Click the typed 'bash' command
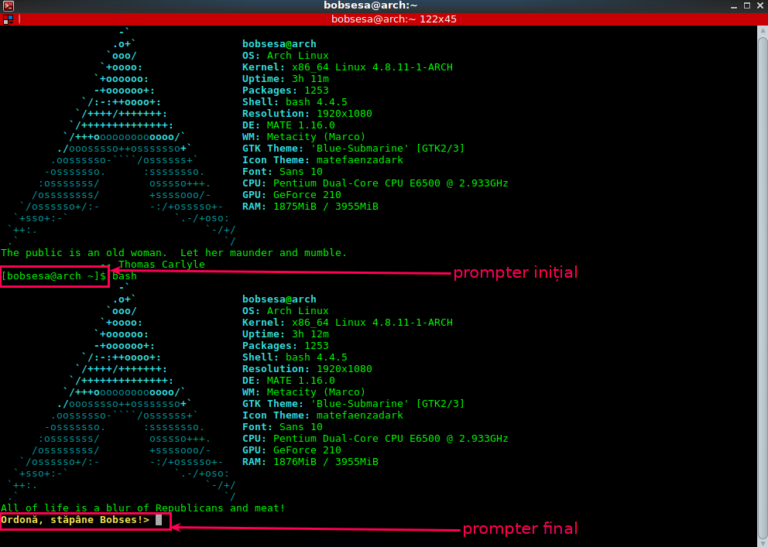 tap(124, 276)
